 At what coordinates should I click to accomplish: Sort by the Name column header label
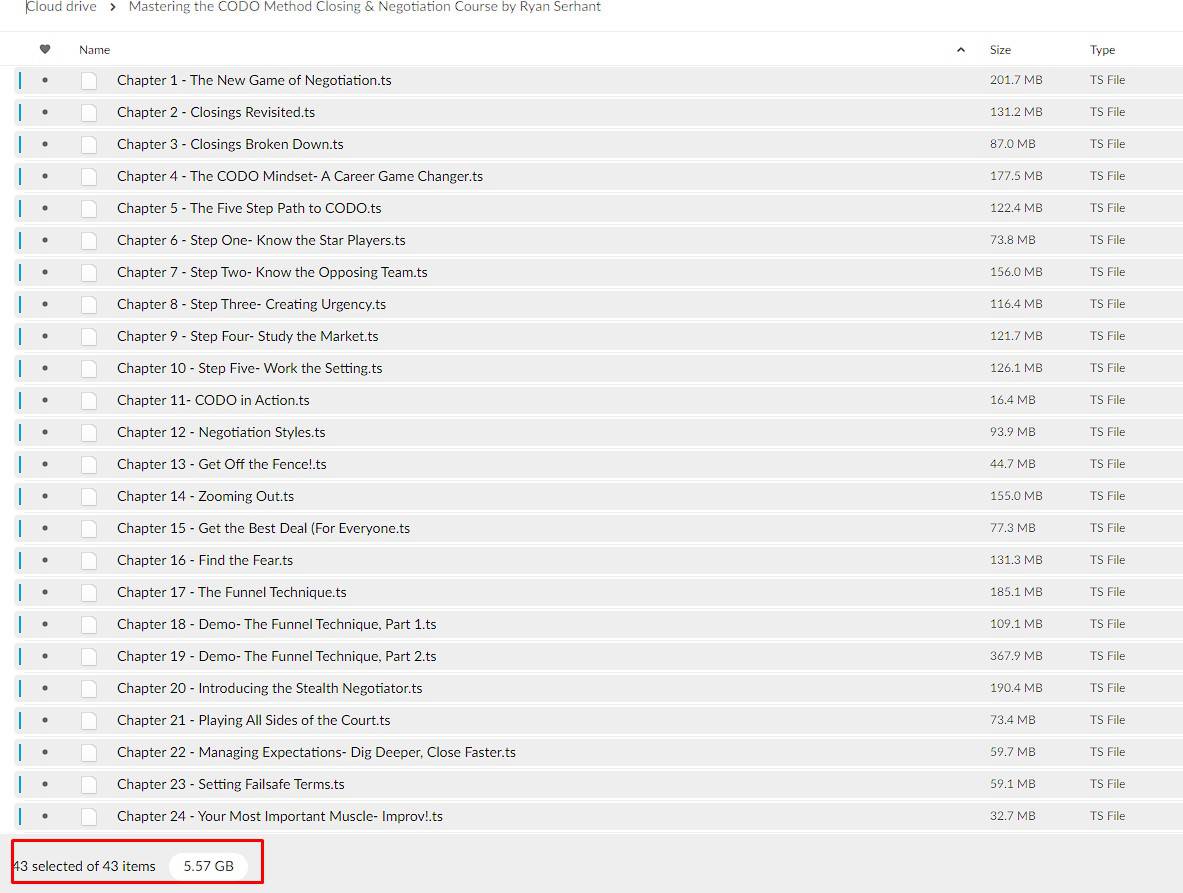[x=95, y=50]
